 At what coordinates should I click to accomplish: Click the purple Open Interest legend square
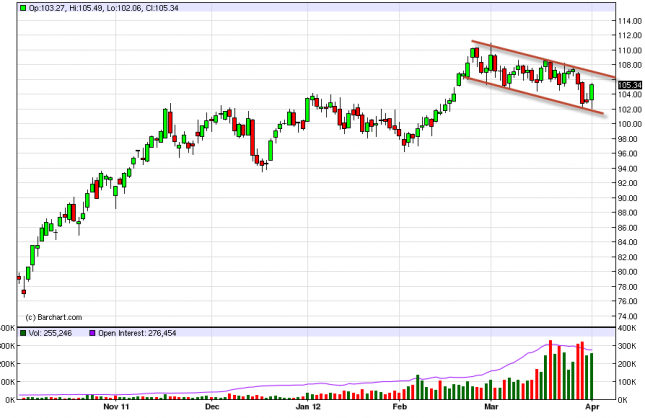point(92,333)
